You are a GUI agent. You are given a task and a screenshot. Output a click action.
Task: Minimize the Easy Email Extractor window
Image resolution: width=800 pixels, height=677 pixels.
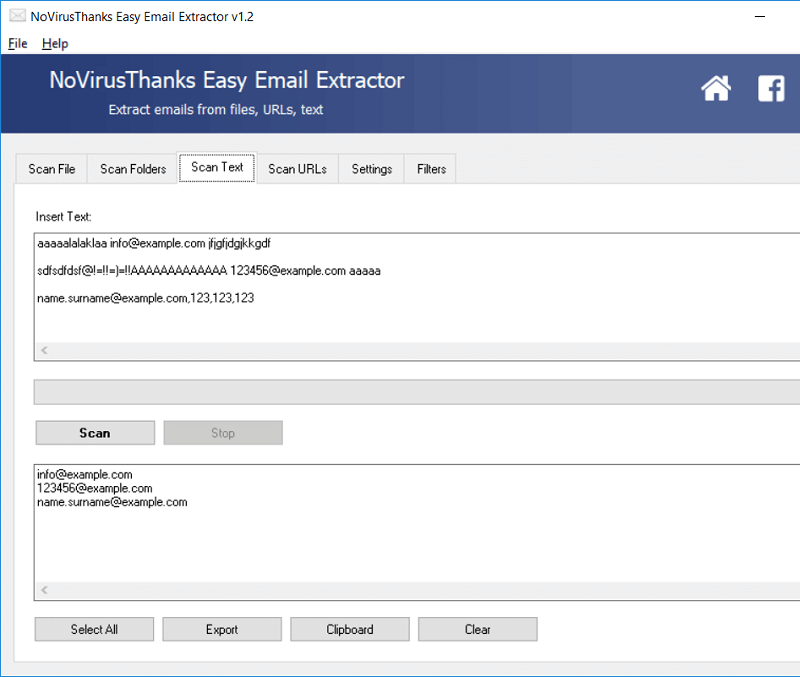760,16
